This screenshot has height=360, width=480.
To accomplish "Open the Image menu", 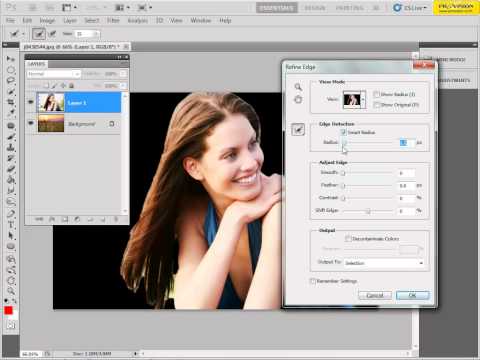I will (47, 20).
